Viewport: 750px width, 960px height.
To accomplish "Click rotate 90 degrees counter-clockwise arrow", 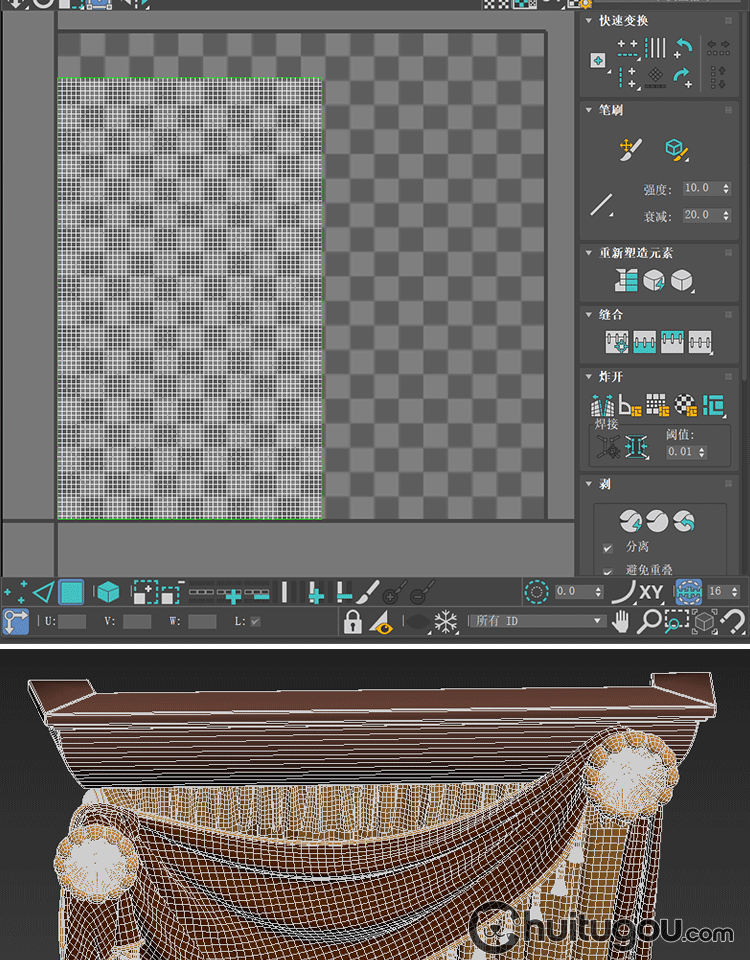I will click(684, 47).
